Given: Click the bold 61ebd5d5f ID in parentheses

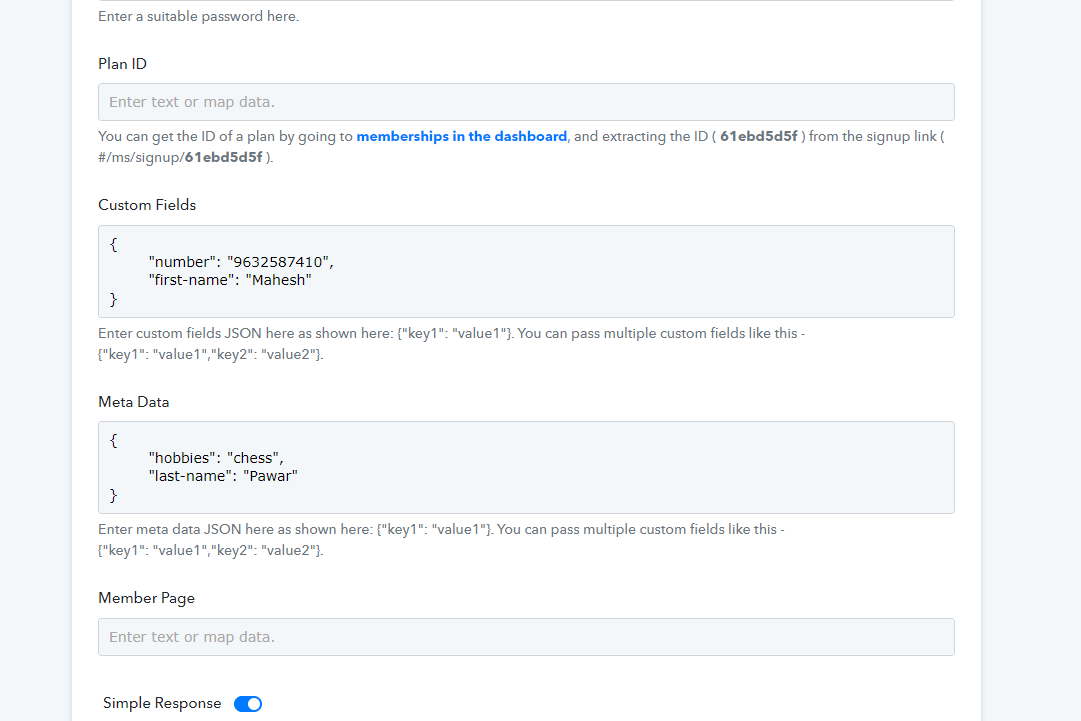Looking at the screenshot, I should point(758,136).
